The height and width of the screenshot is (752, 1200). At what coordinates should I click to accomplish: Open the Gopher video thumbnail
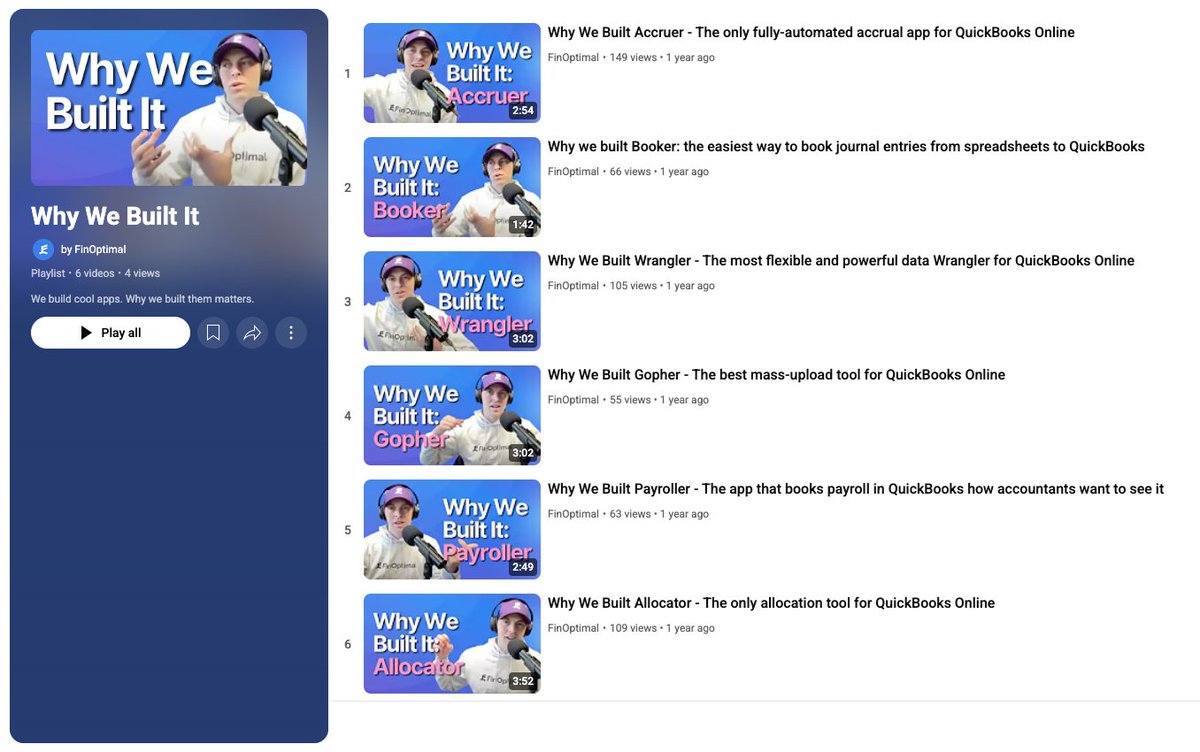point(452,415)
